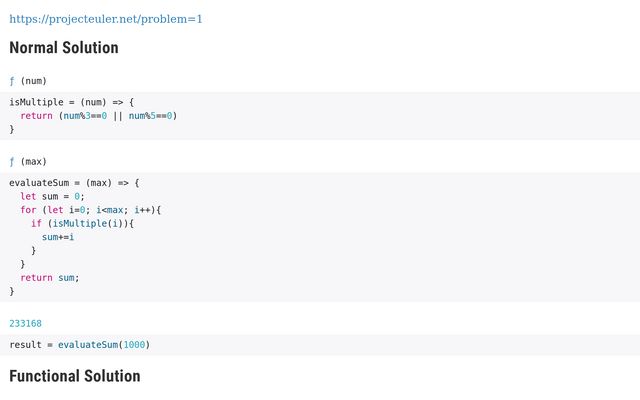Open the projecteuler.net problem=1 link

[x=106, y=19]
